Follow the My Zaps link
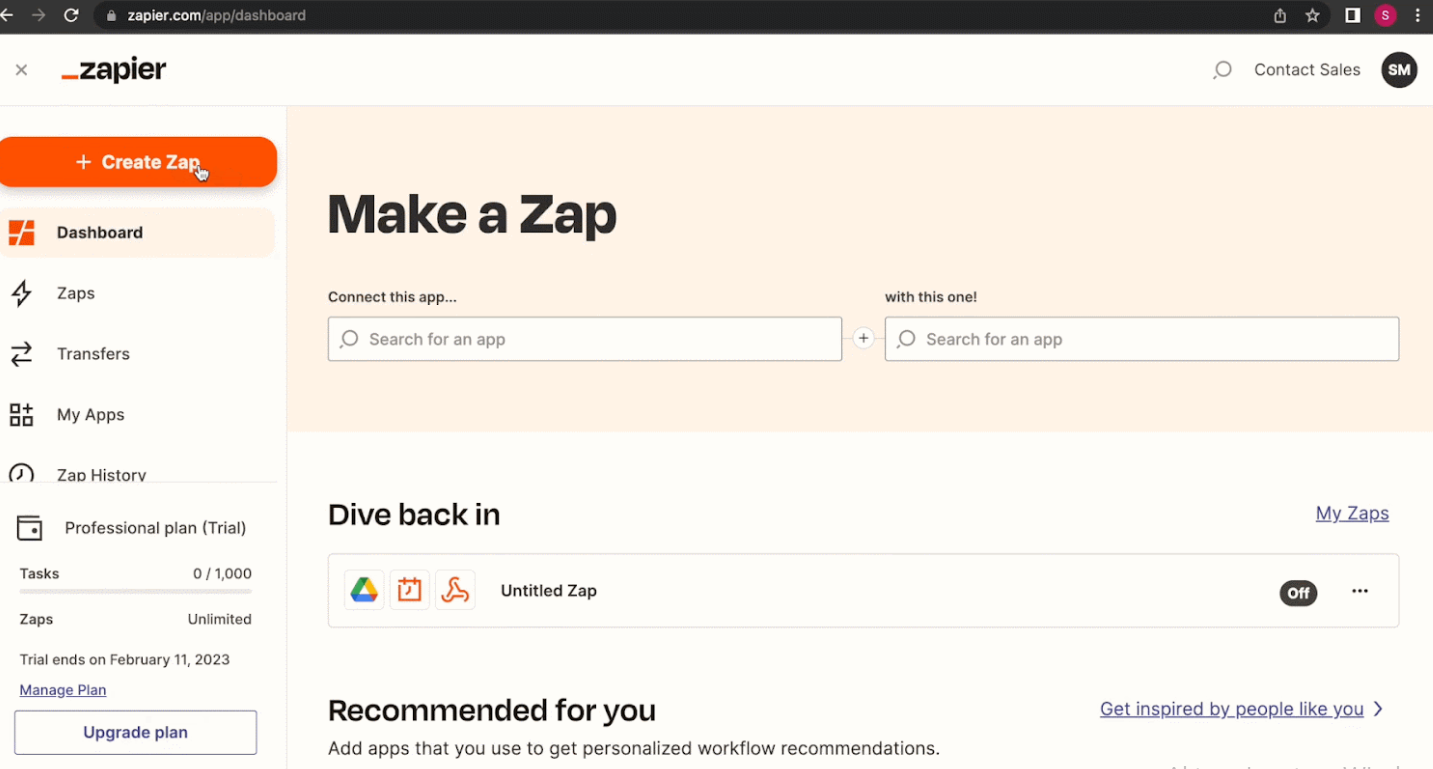 tap(1351, 513)
